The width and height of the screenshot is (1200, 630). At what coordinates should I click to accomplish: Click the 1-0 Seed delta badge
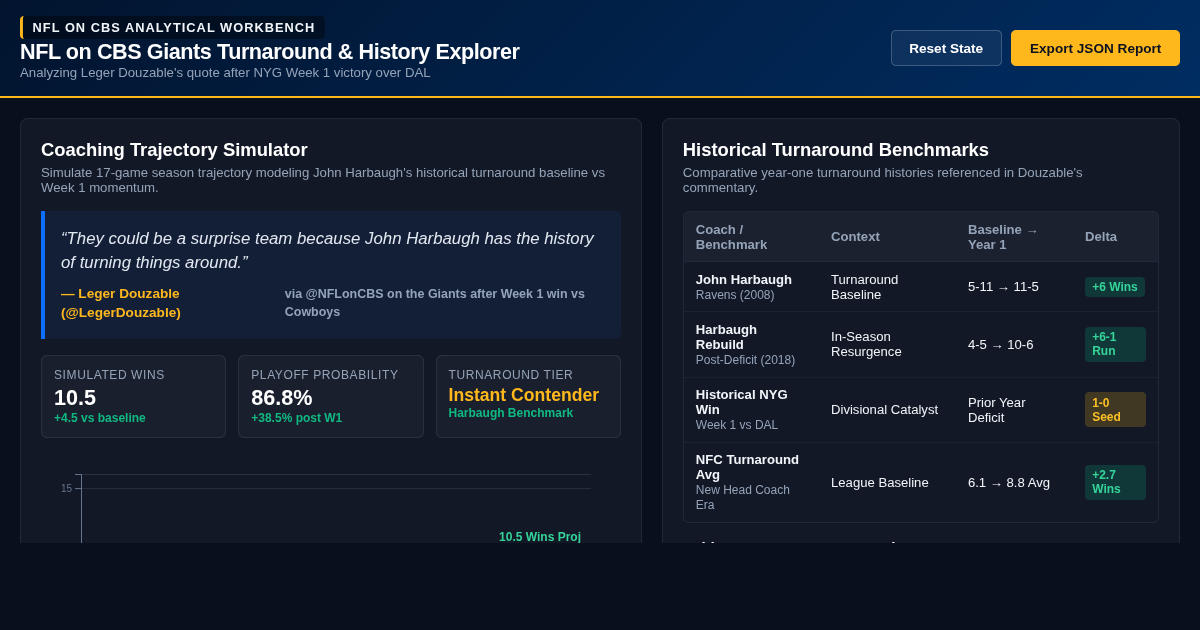(1115, 410)
